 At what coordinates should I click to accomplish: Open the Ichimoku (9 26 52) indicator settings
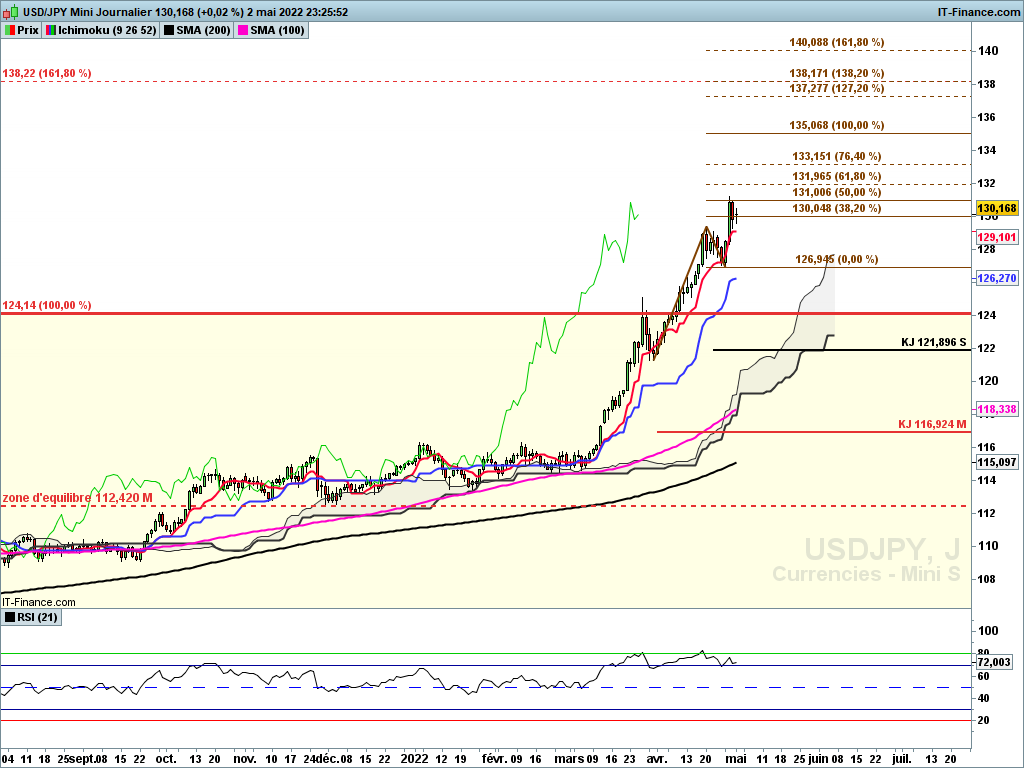tap(105, 31)
